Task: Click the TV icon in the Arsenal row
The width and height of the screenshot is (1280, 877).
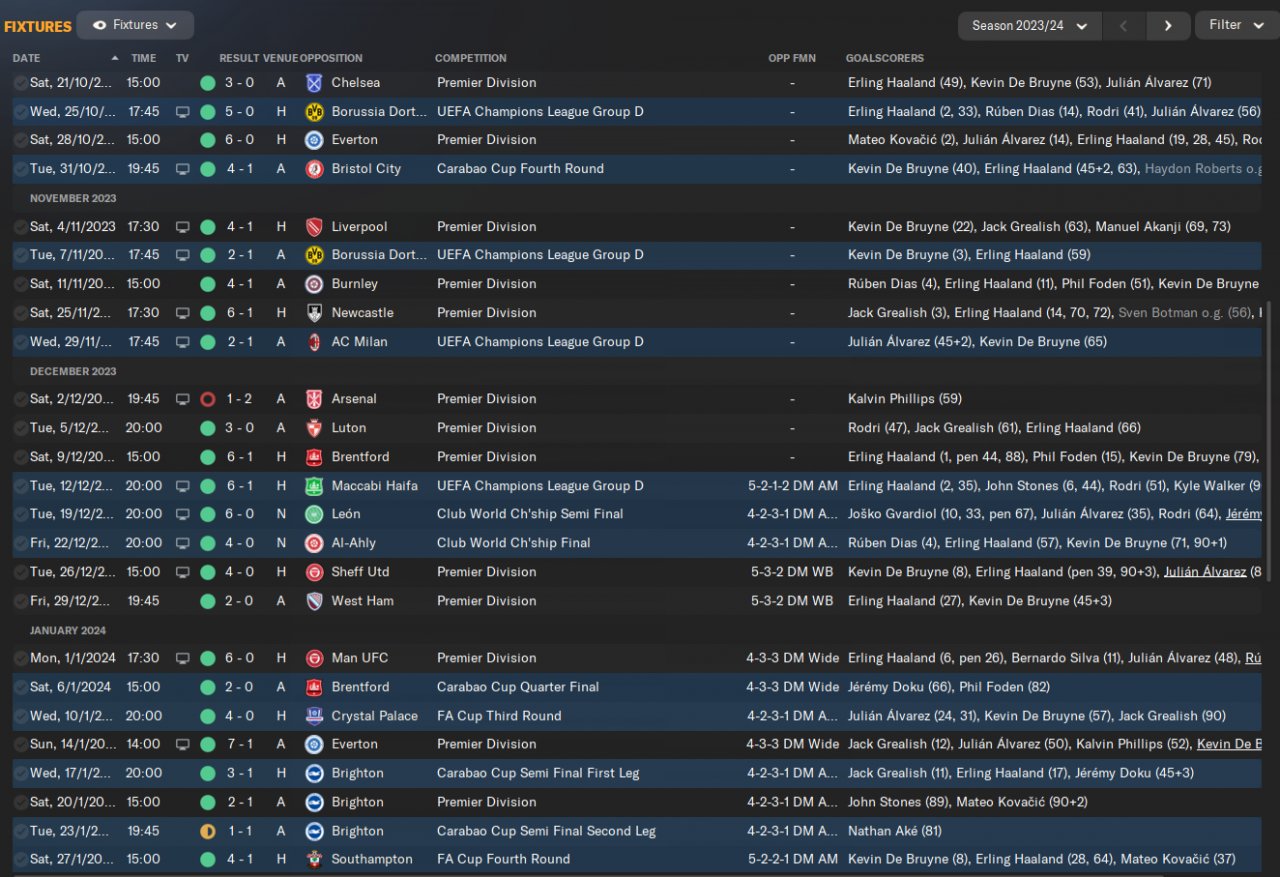Action: click(x=182, y=399)
